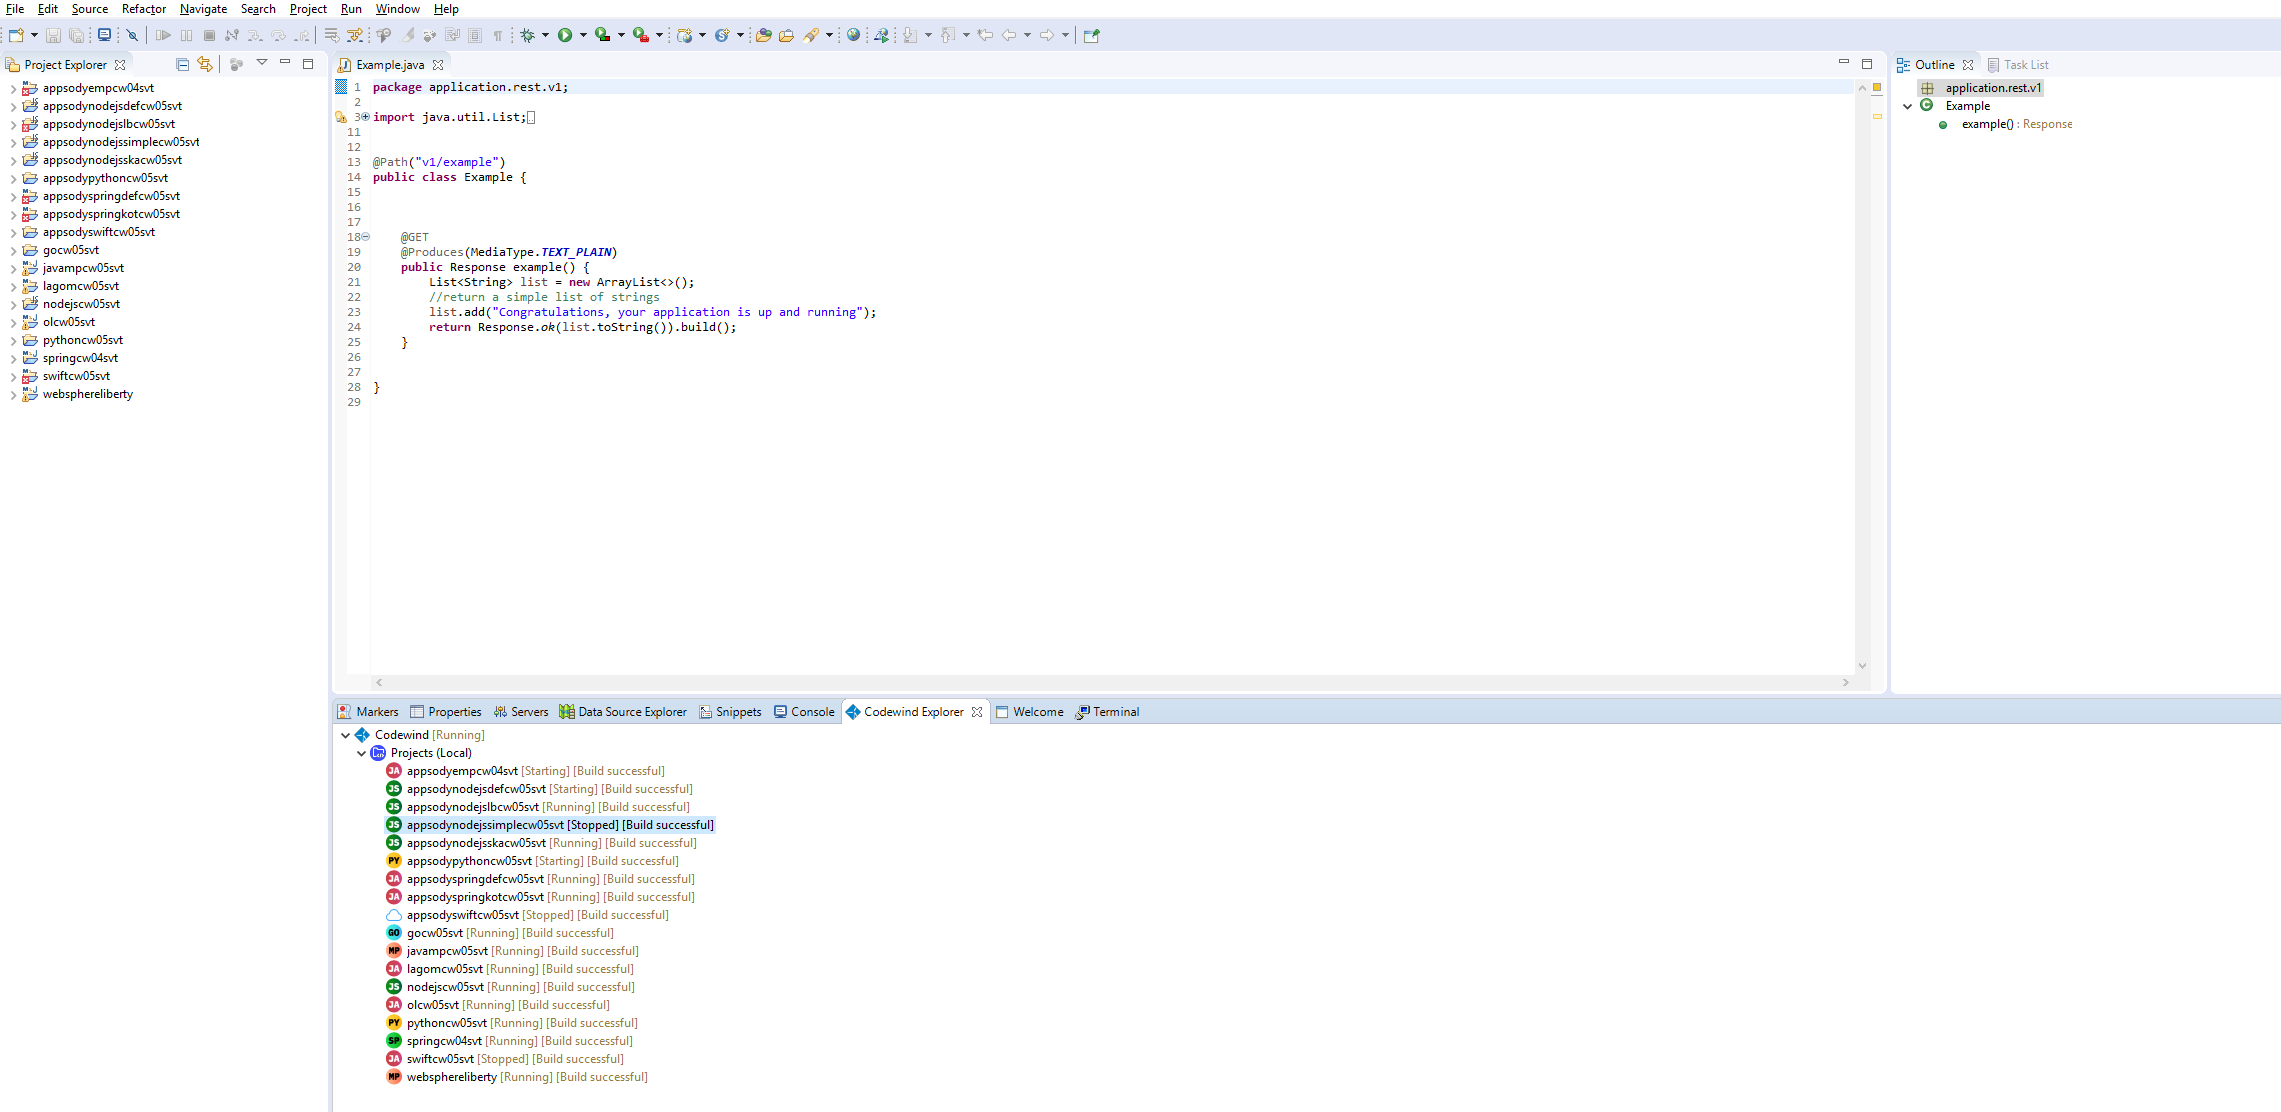This screenshot has width=2281, height=1112.
Task: Expand the folded import statement on line 3
Action: click(366, 117)
